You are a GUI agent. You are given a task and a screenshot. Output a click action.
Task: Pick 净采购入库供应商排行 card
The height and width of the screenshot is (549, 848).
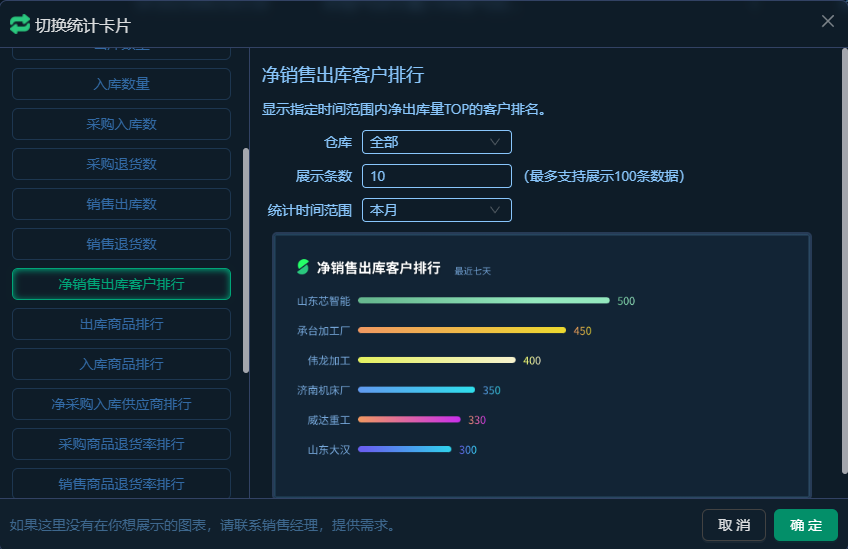tap(121, 404)
